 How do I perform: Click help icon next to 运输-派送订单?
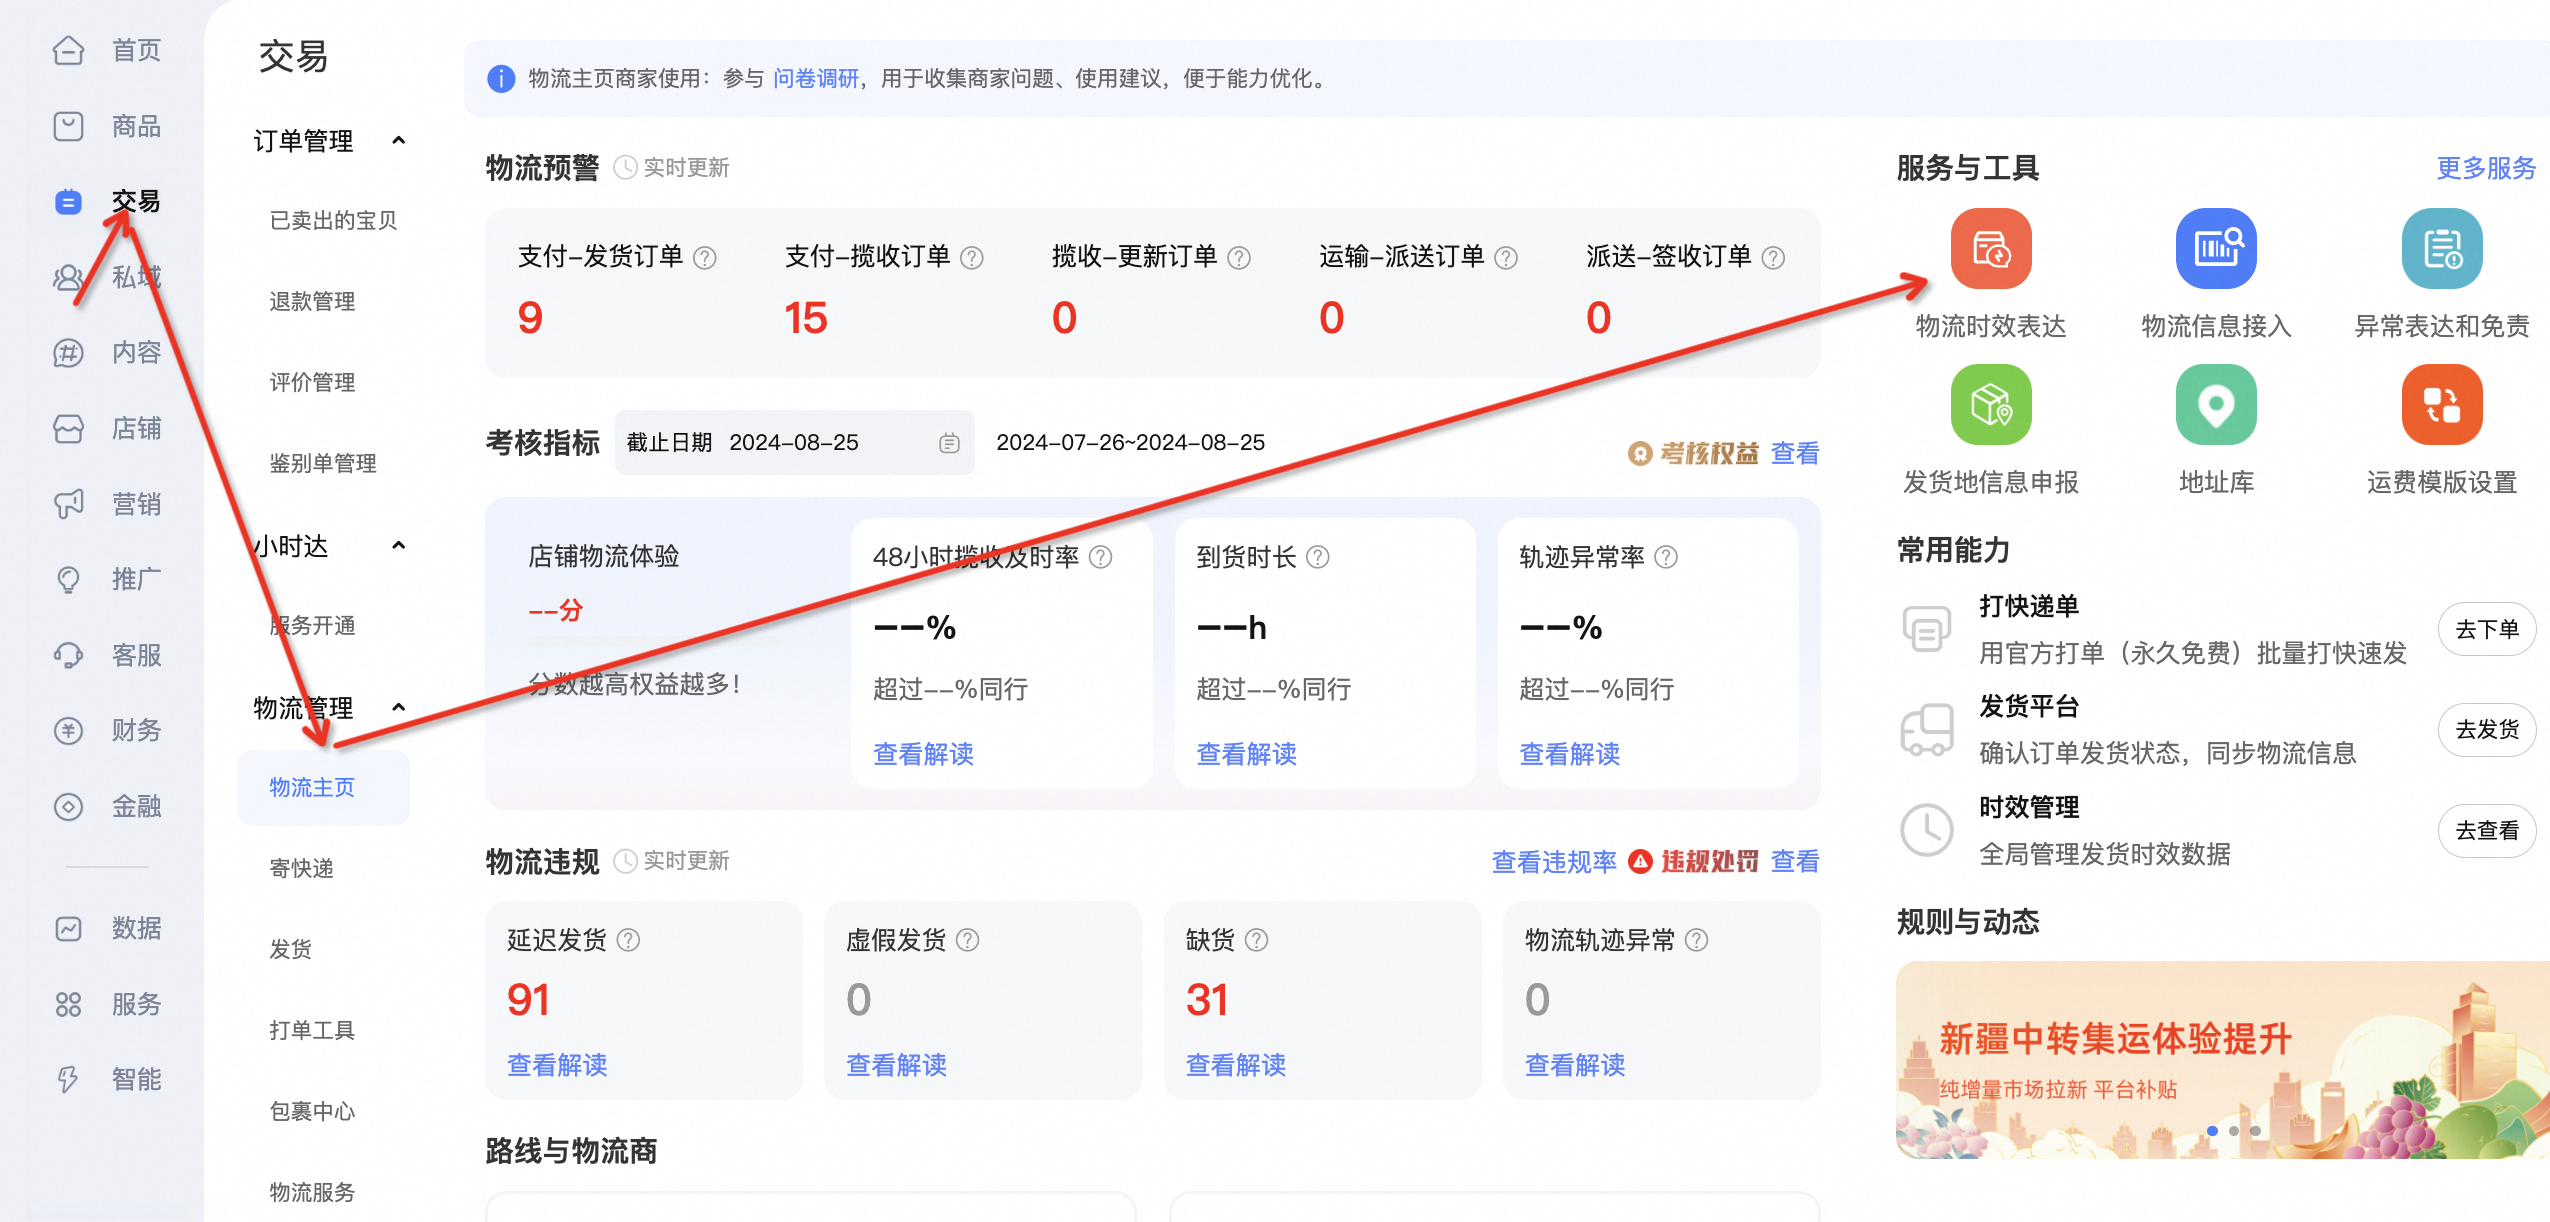coord(1506,258)
